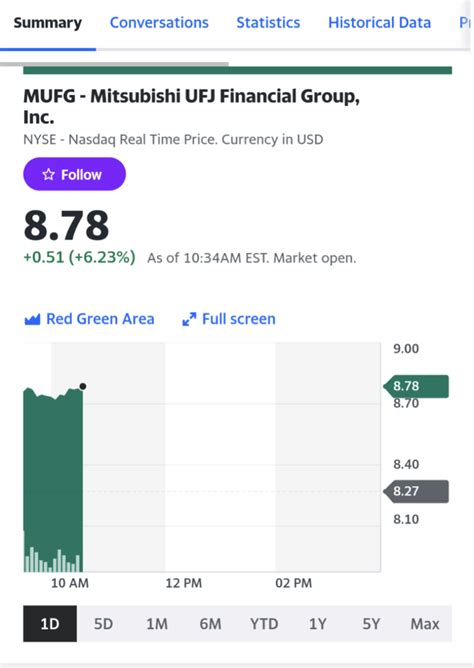Select the 1D chart range

tap(50, 624)
